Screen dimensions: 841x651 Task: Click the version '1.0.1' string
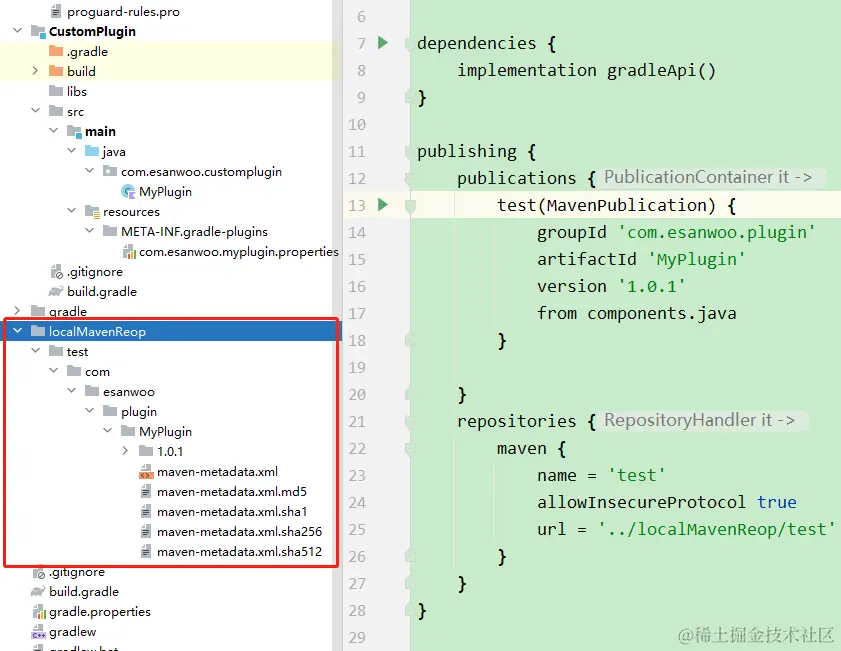[652, 286]
